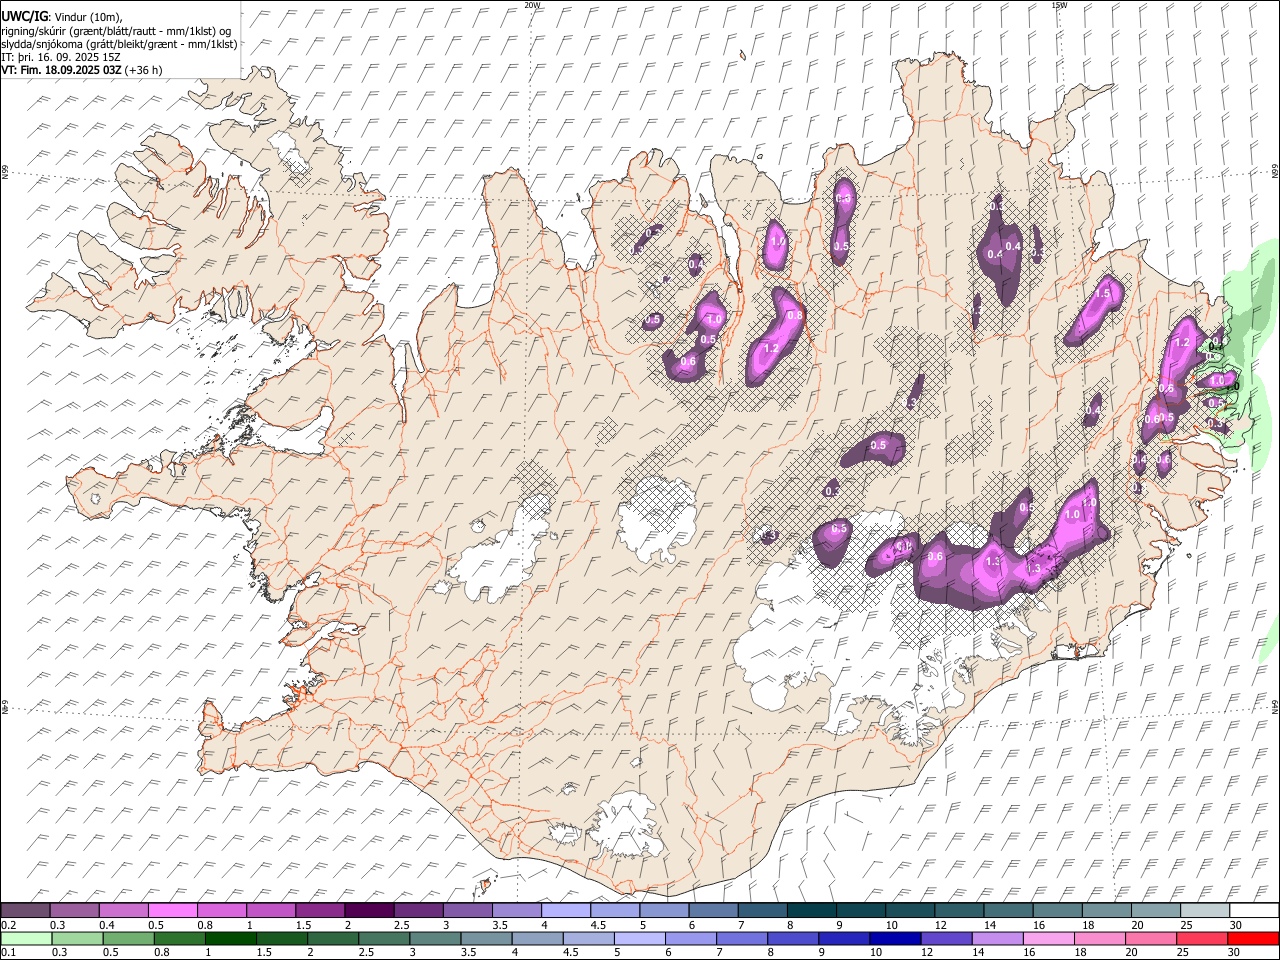Click the '0.2' legend value
Viewport: 1280px width, 960px height.
point(9,925)
